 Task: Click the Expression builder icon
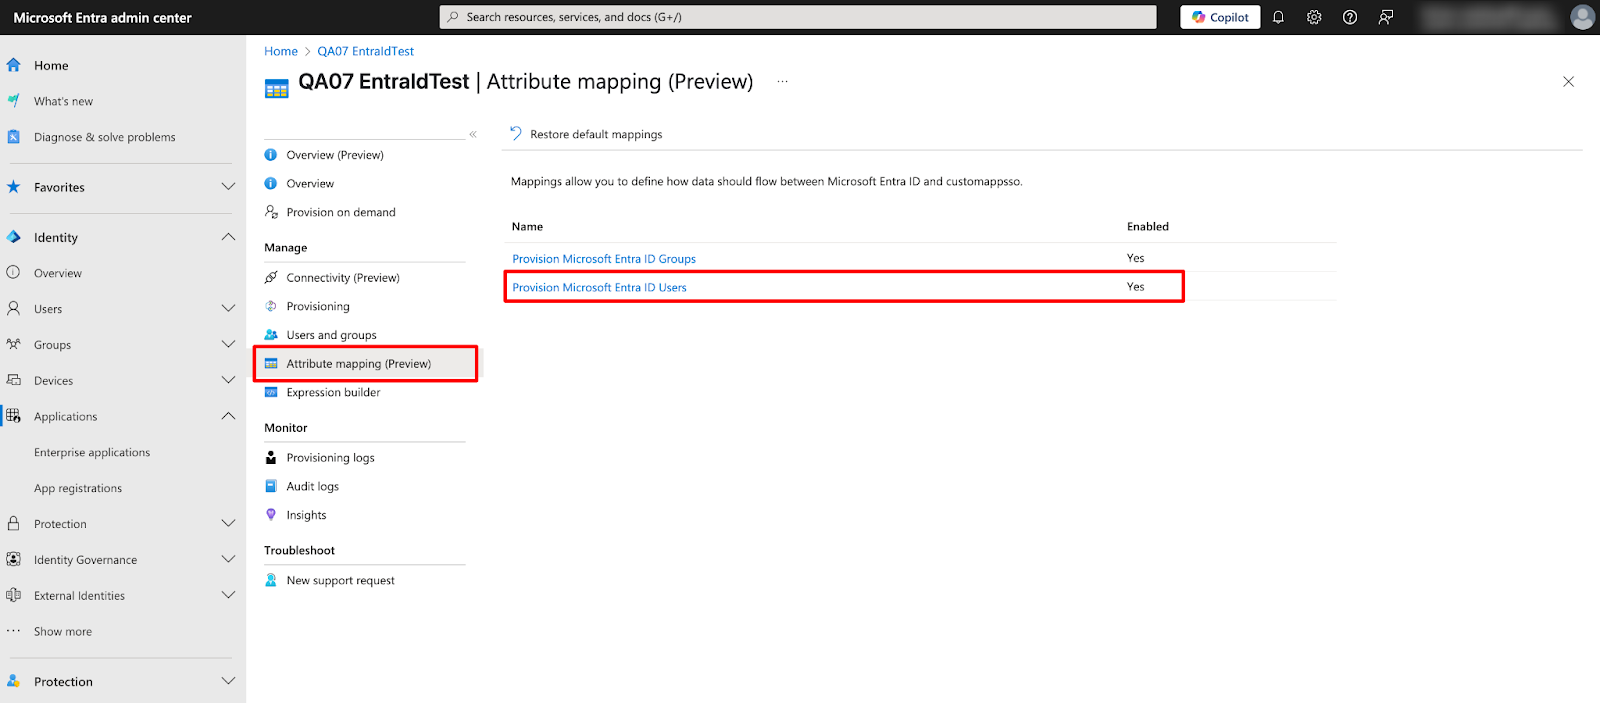[x=271, y=393]
